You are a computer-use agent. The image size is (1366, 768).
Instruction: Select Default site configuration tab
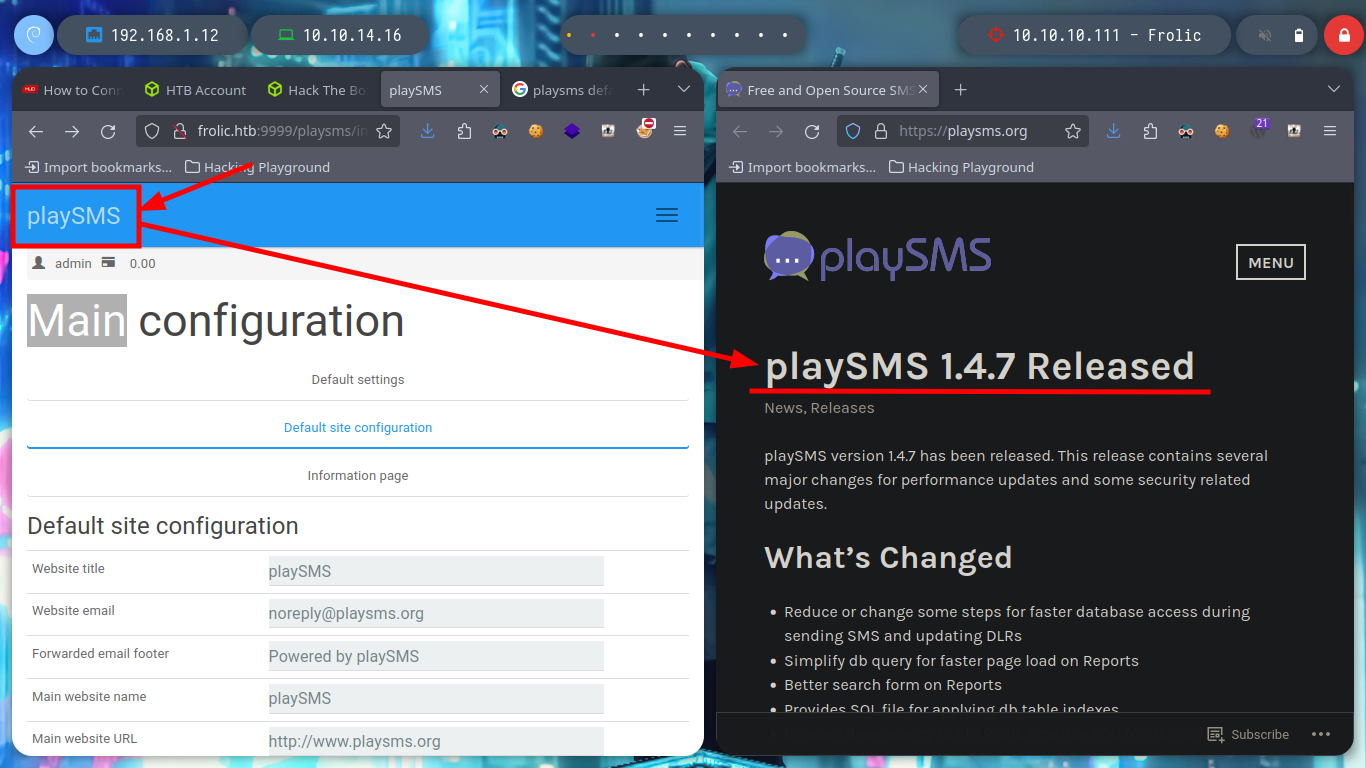[358, 427]
